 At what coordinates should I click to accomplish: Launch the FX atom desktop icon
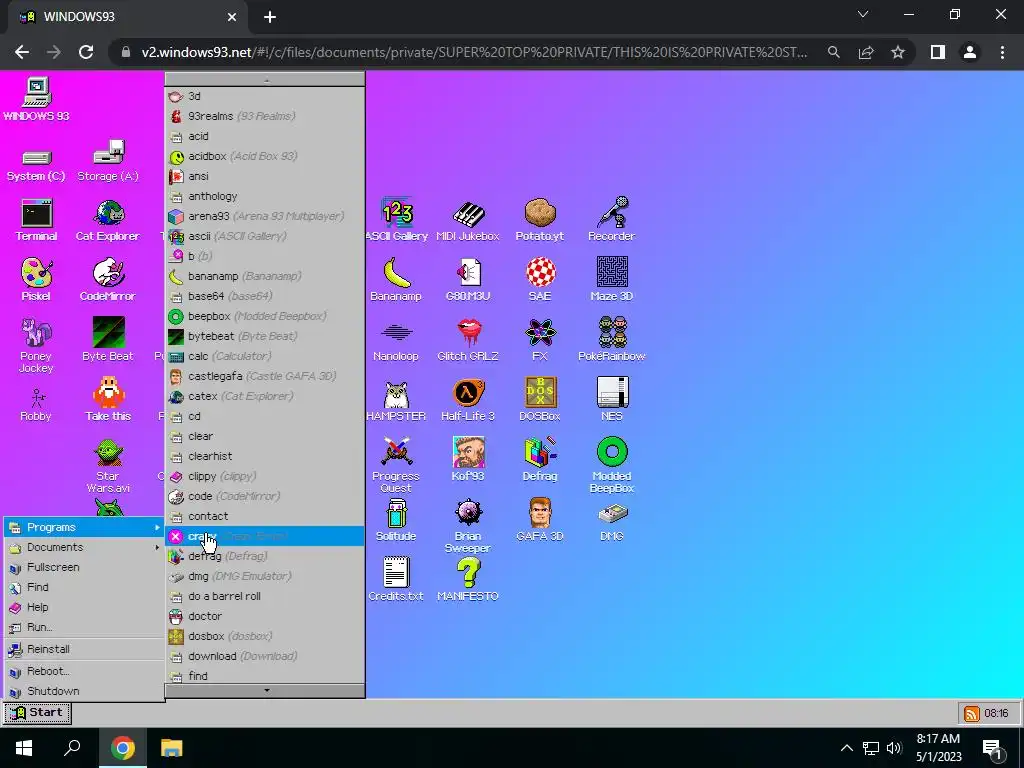coord(540,340)
